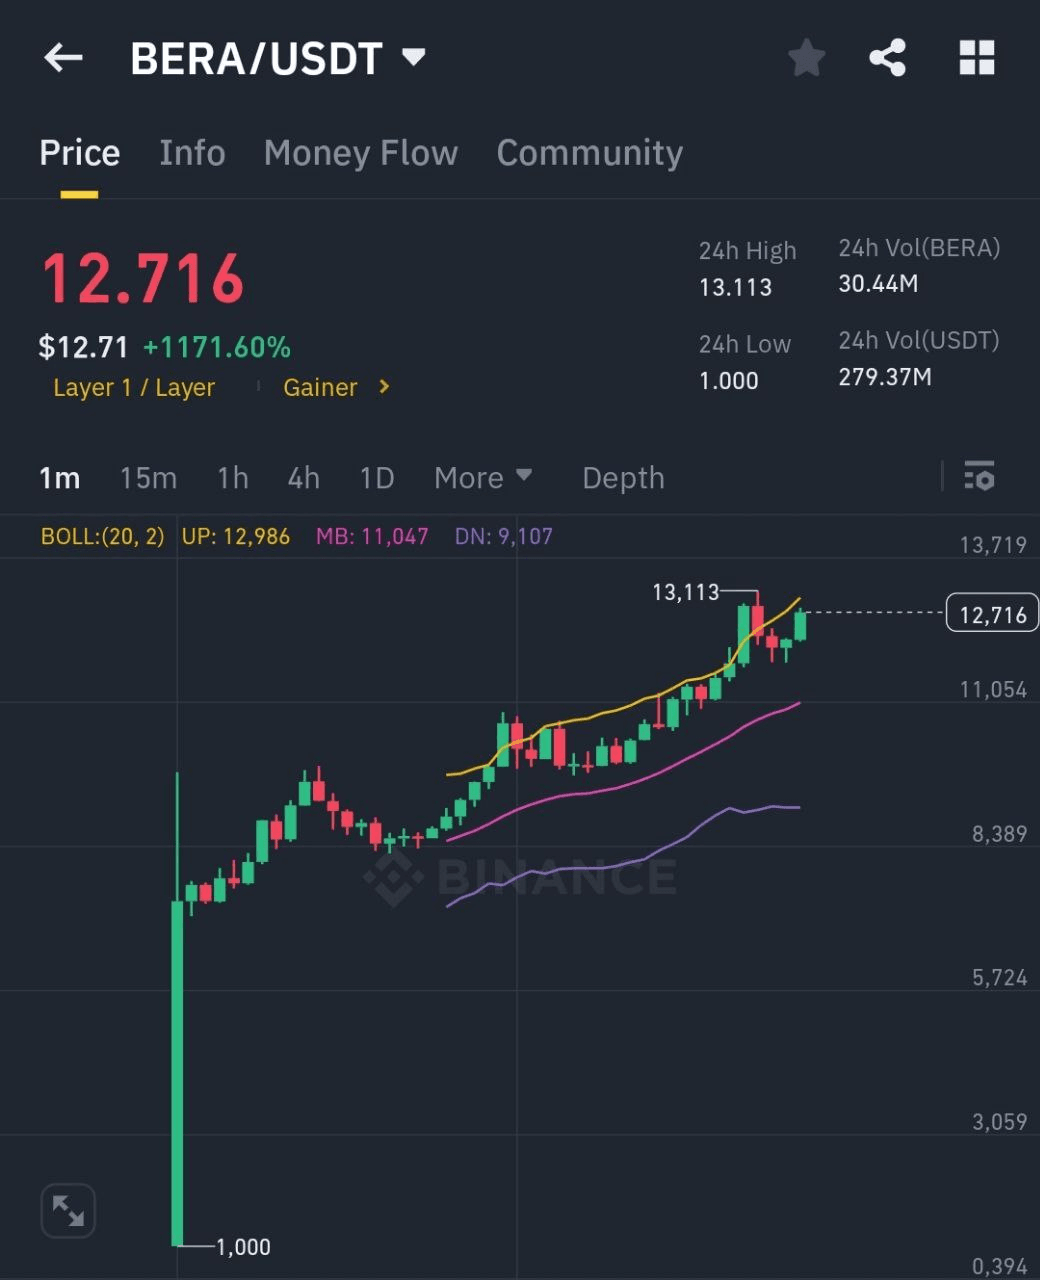
Task: Open the Depth chart view
Action: [x=623, y=478]
